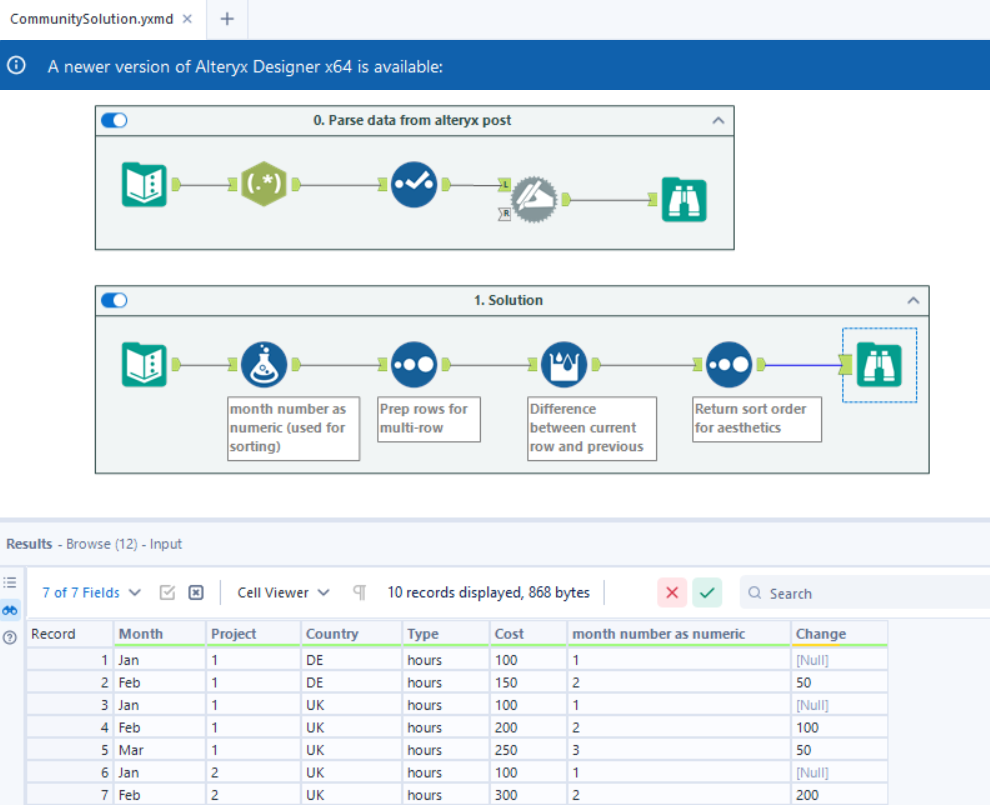990x805 pixels.
Task: Click the red X to filter error records
Action: point(671,592)
